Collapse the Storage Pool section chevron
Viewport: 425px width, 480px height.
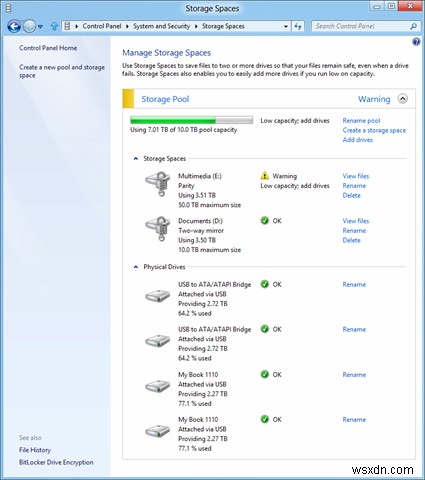click(403, 99)
